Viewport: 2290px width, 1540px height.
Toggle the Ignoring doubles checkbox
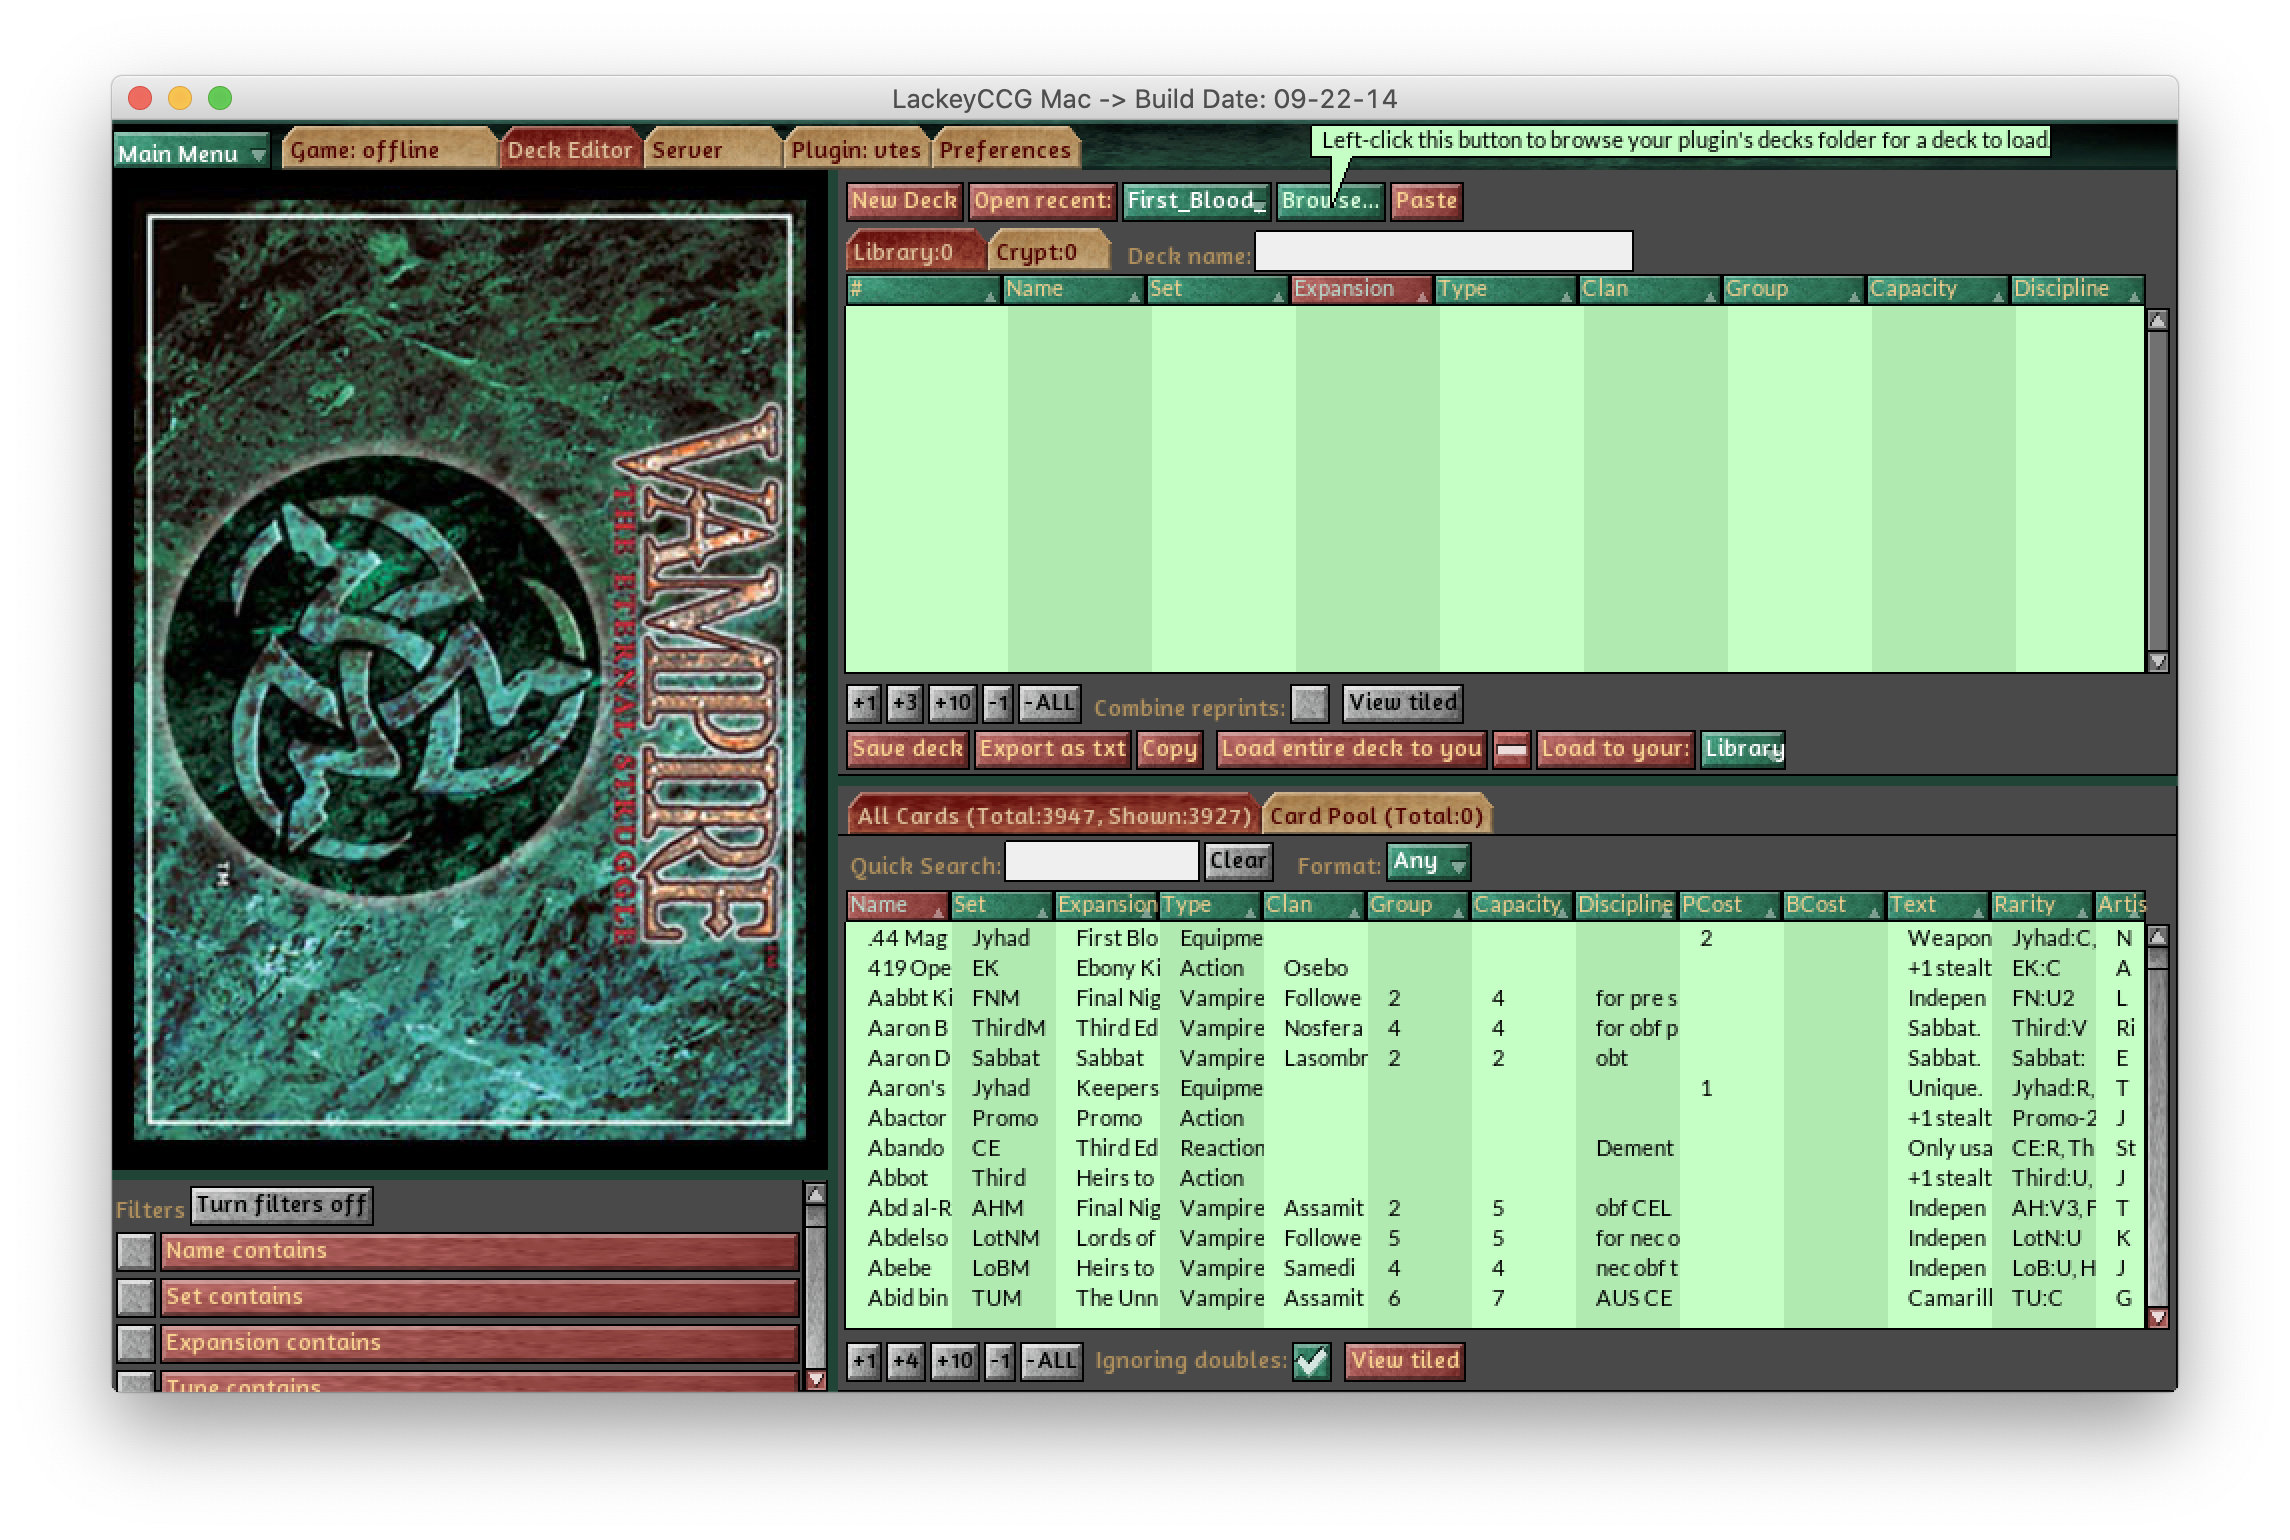pos(1314,1360)
